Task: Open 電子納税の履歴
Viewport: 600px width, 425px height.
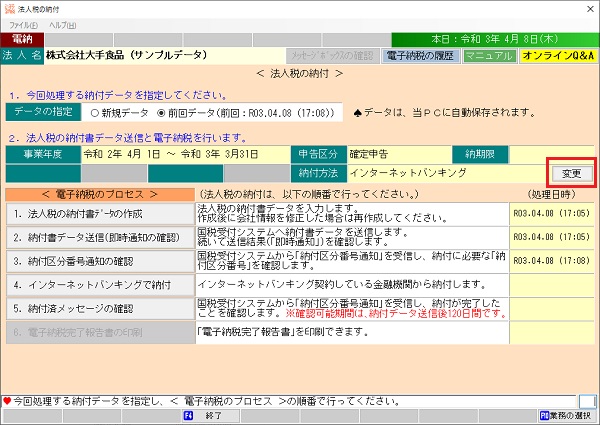Action: click(x=420, y=56)
